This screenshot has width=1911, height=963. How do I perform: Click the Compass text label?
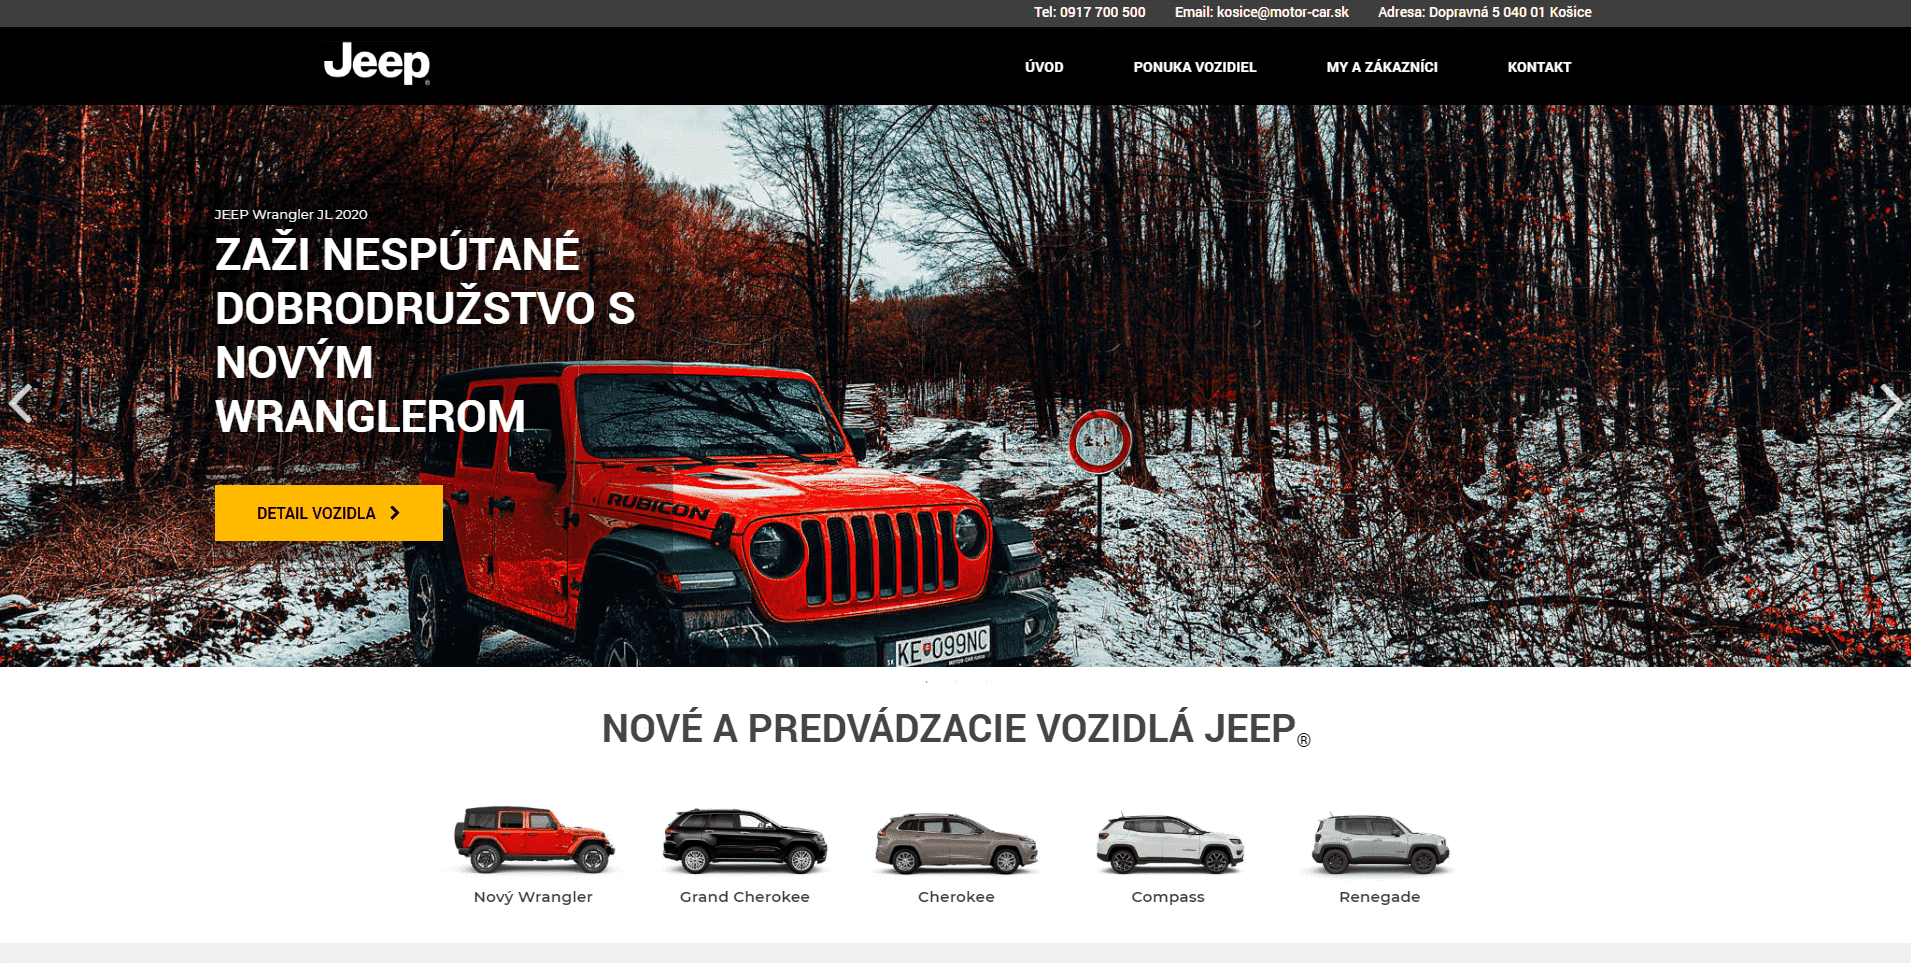(x=1168, y=897)
